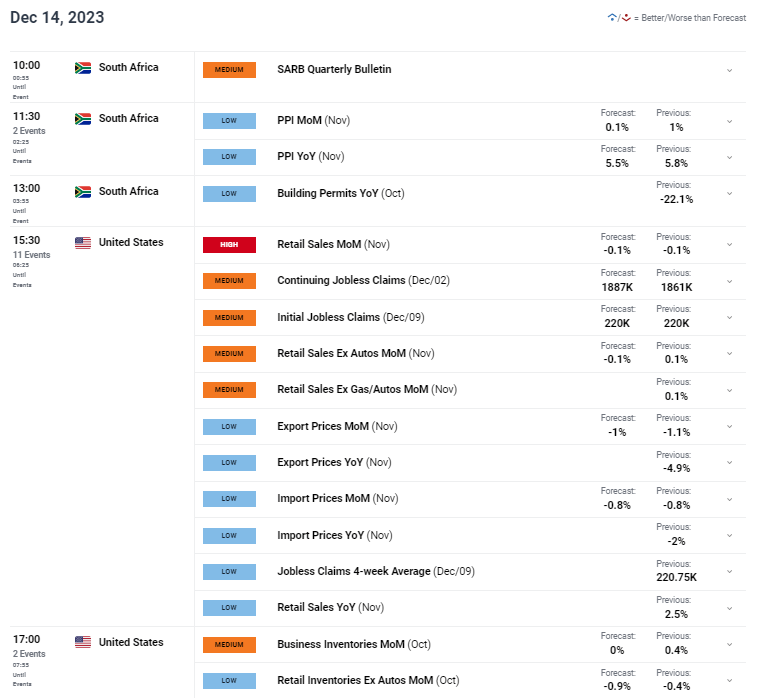Image resolution: width=758 pixels, height=698 pixels.
Task: Click the 10:00 time entry
Action: [x=27, y=65]
